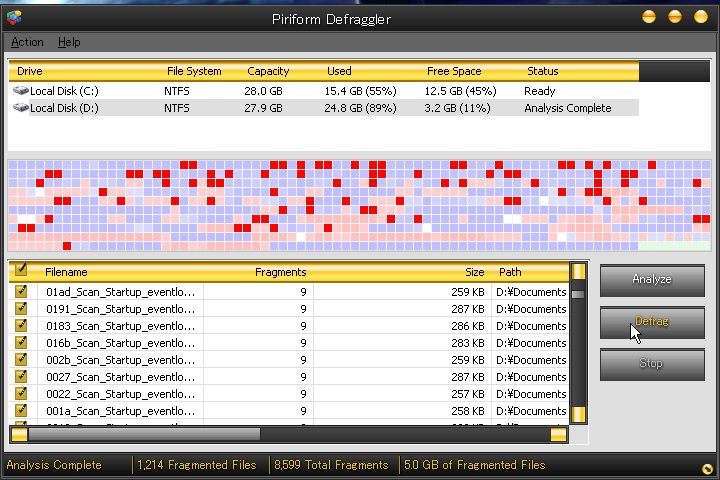Open the Help menu
This screenshot has width=720, height=480.
(x=69, y=42)
